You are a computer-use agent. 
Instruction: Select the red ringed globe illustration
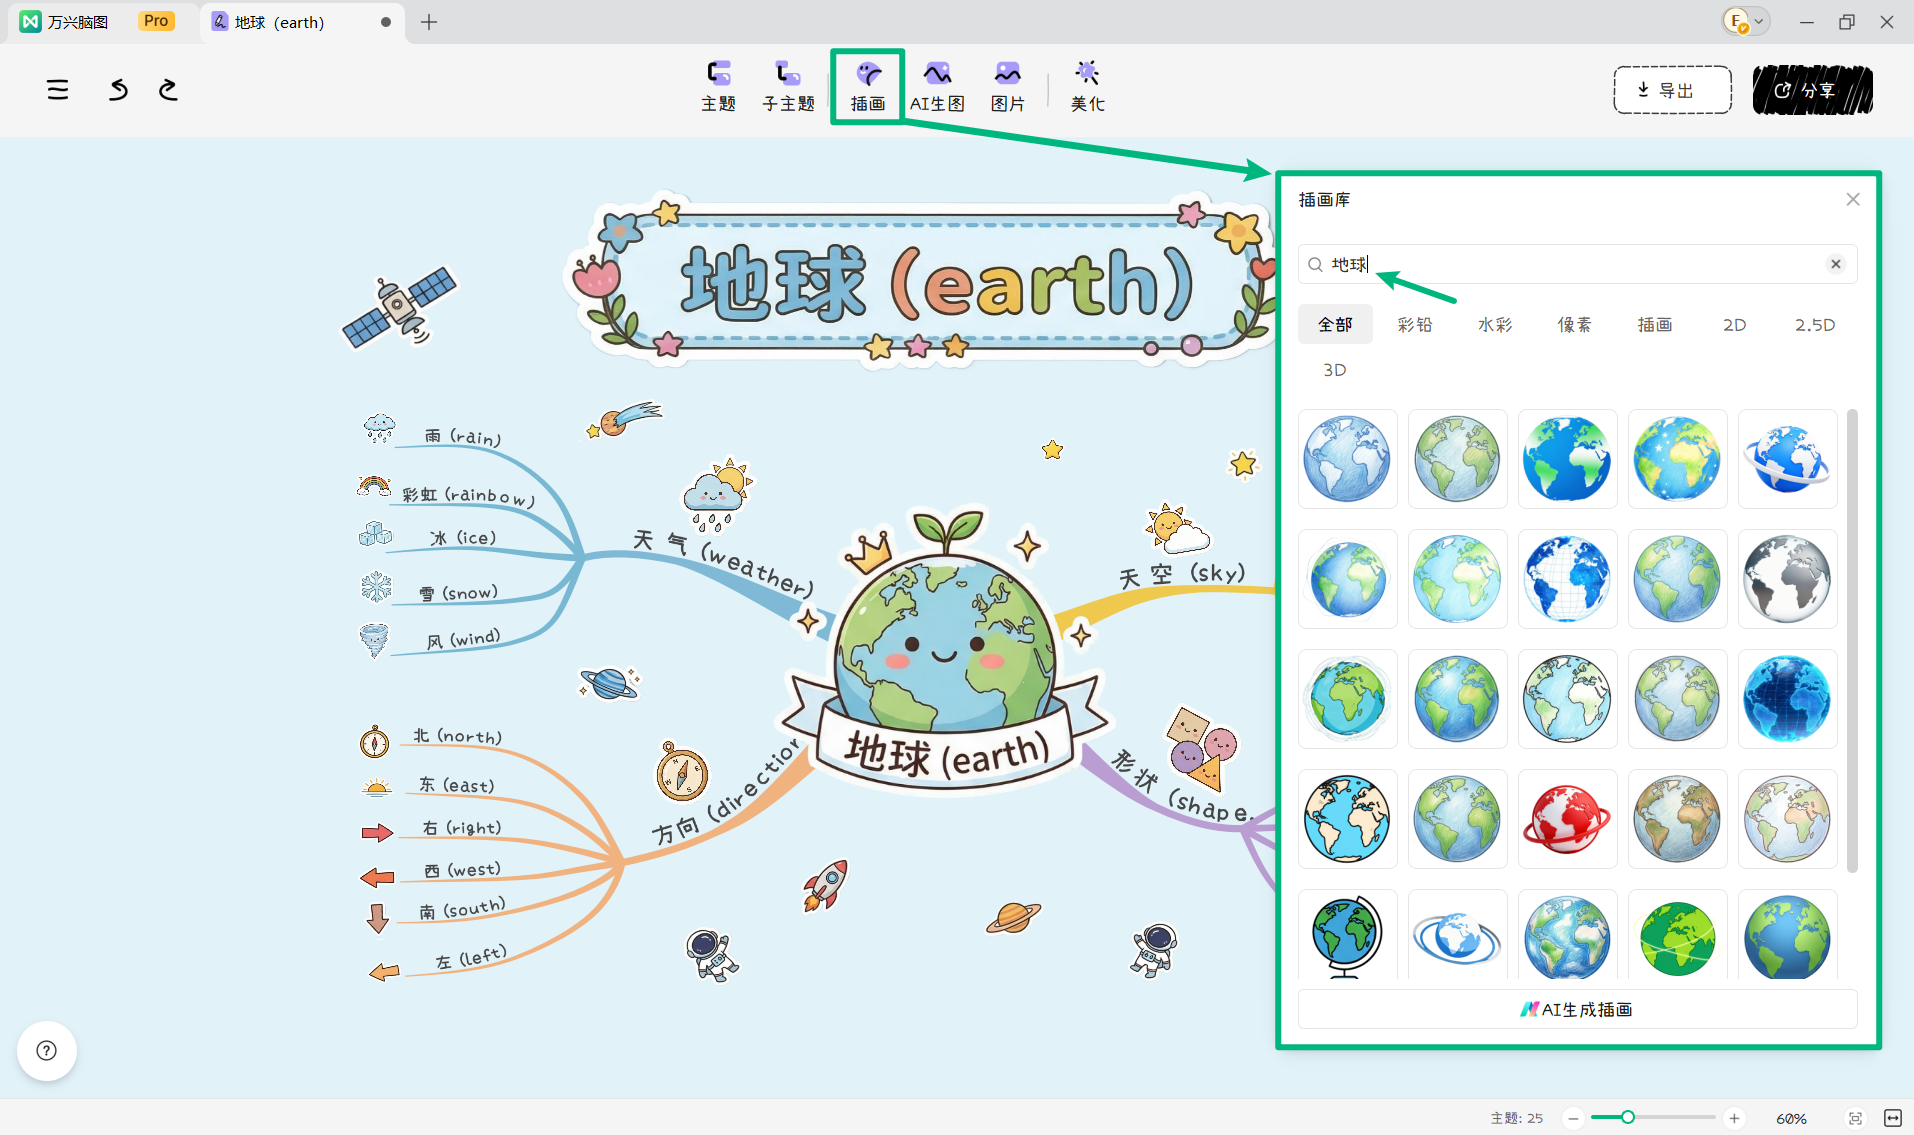coord(1567,819)
